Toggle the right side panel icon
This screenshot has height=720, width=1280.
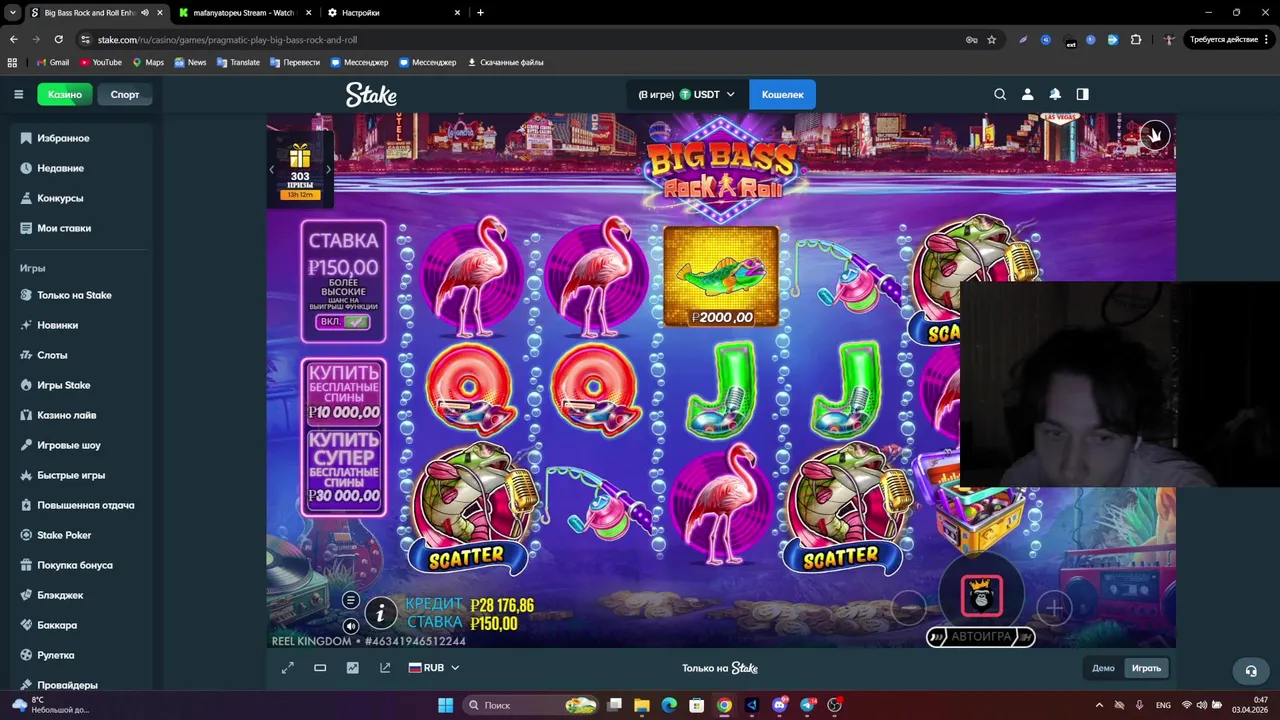pyautogui.click(x=1082, y=94)
